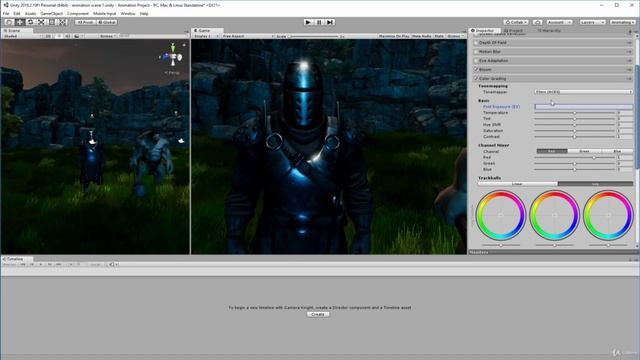Click the first color trackball wheel
Viewport: 640px width, 360px height.
501,215
